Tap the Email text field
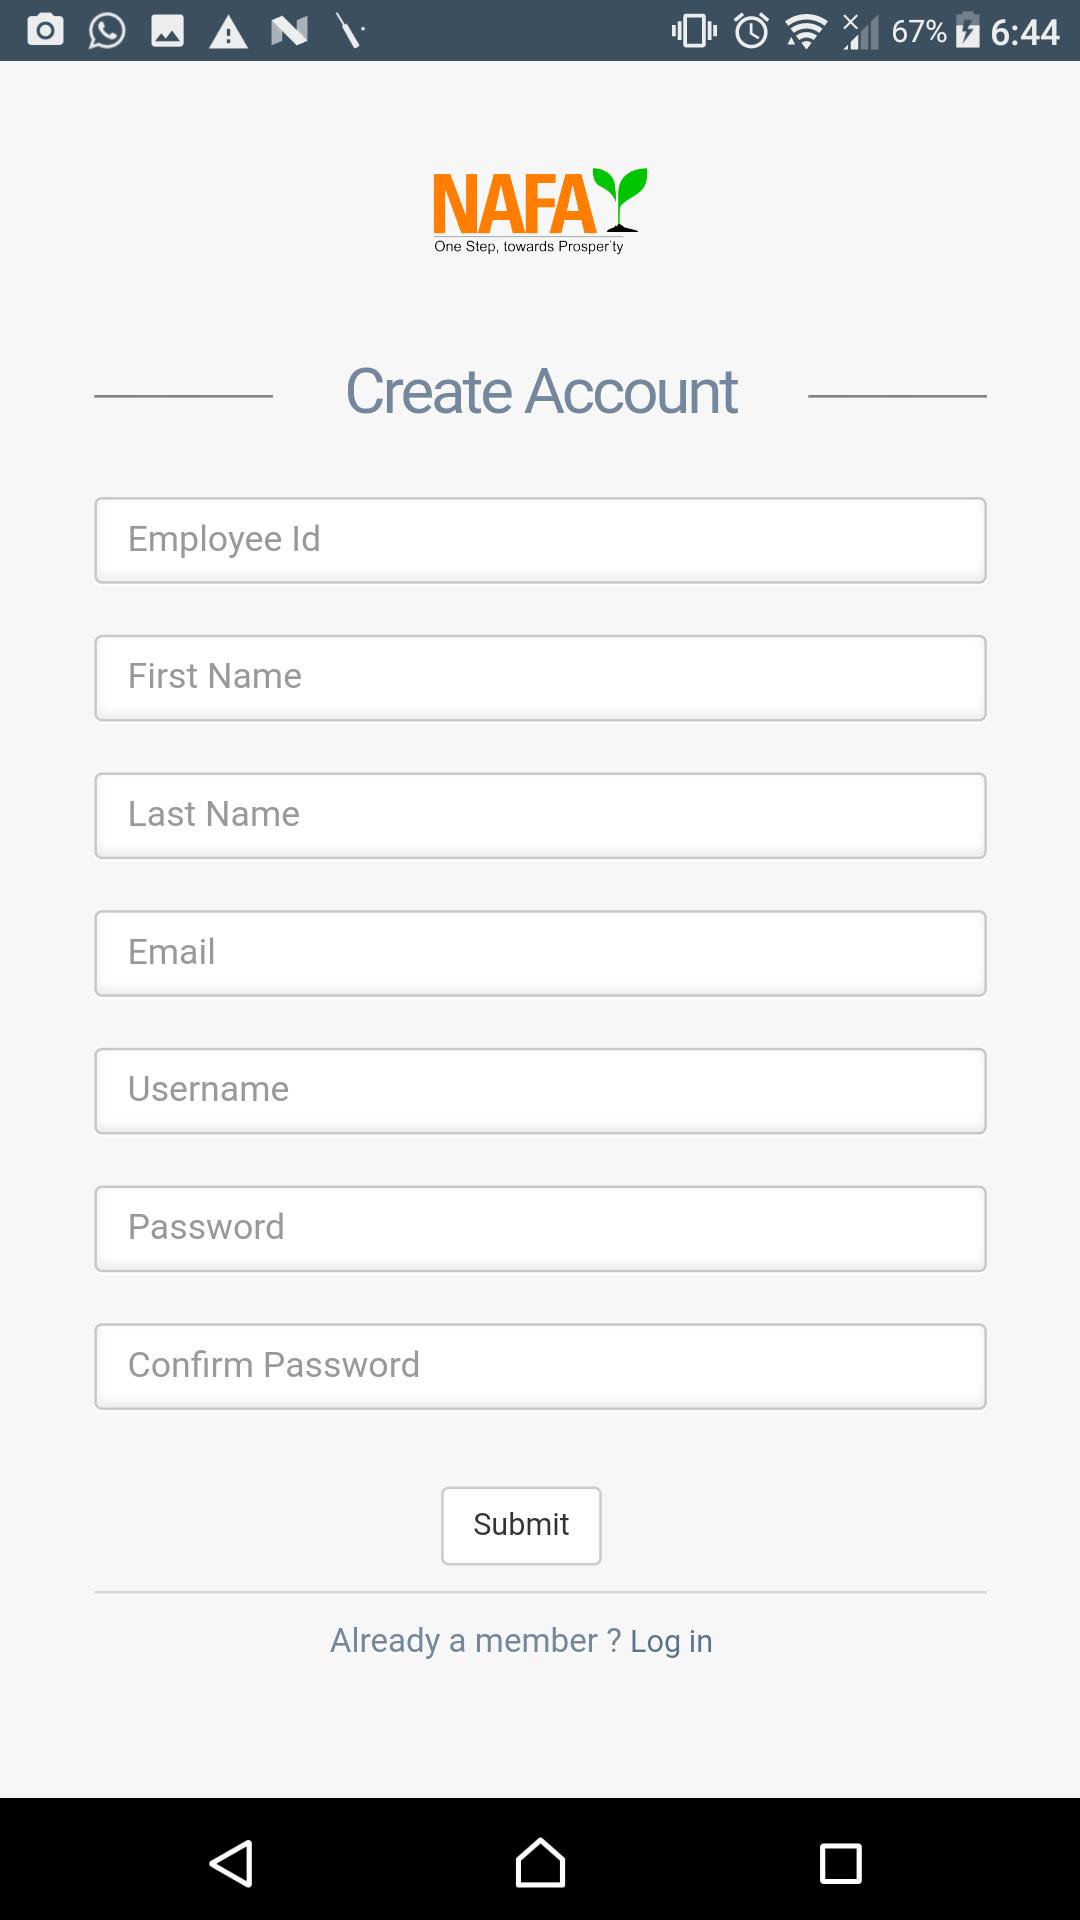 (540, 953)
